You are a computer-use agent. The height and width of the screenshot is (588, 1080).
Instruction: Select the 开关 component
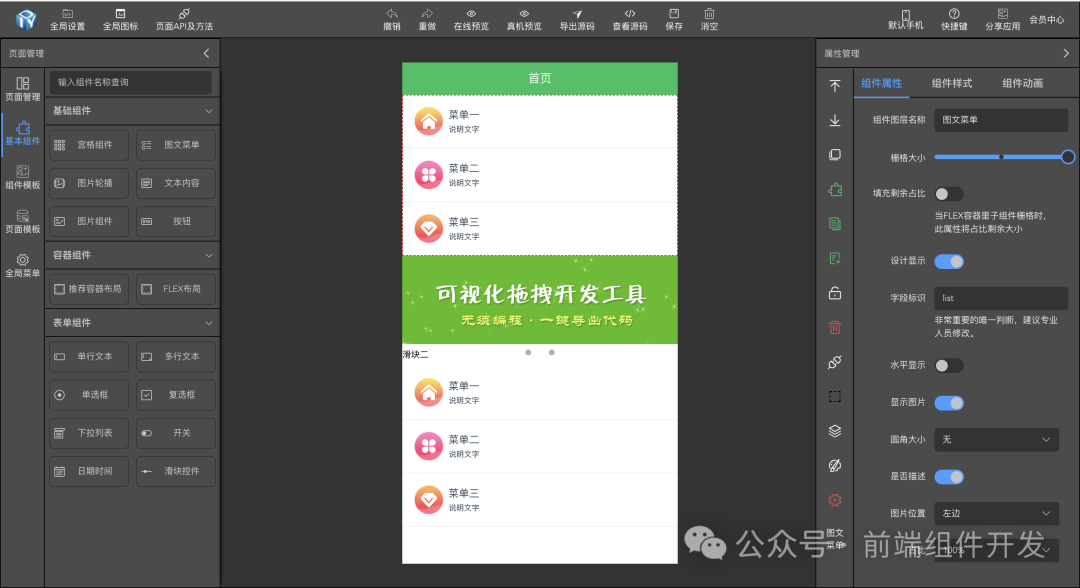[176, 433]
